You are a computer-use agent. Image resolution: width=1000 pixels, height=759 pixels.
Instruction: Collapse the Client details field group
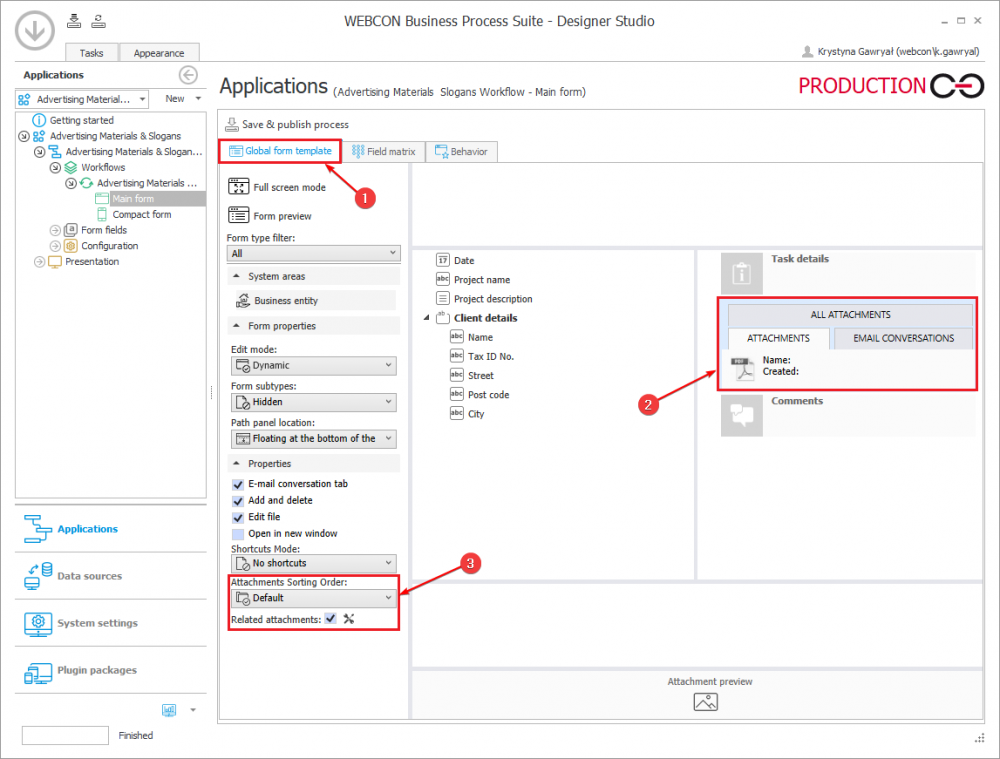tap(427, 318)
